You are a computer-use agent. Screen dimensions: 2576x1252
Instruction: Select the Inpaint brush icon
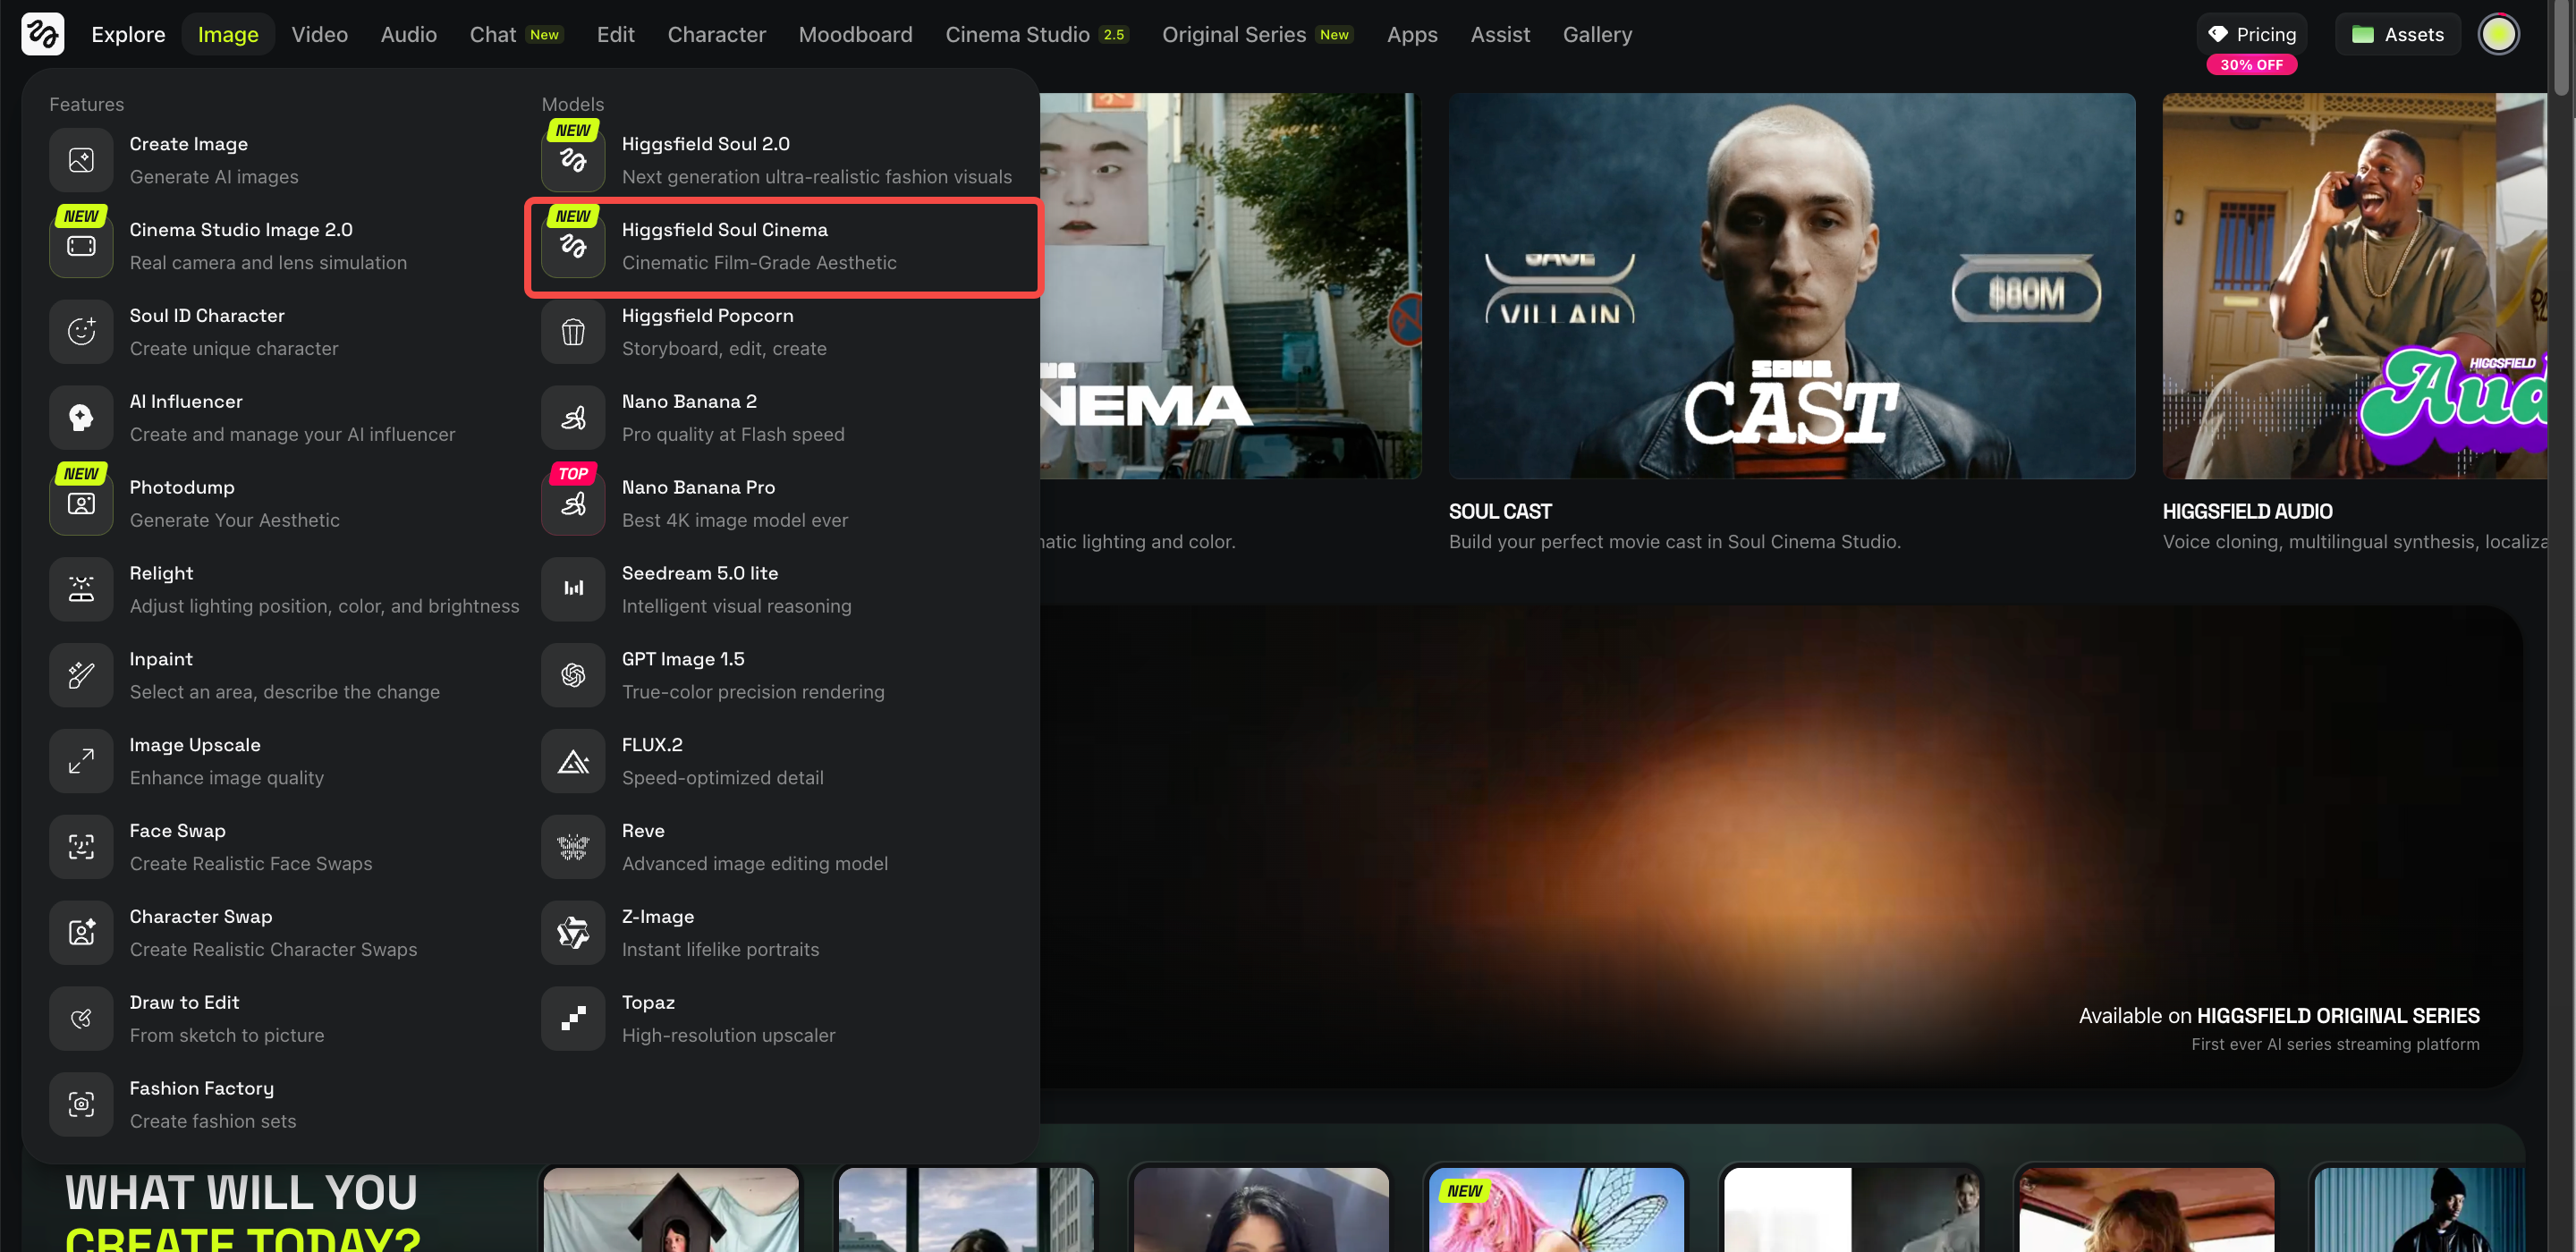tap(81, 675)
